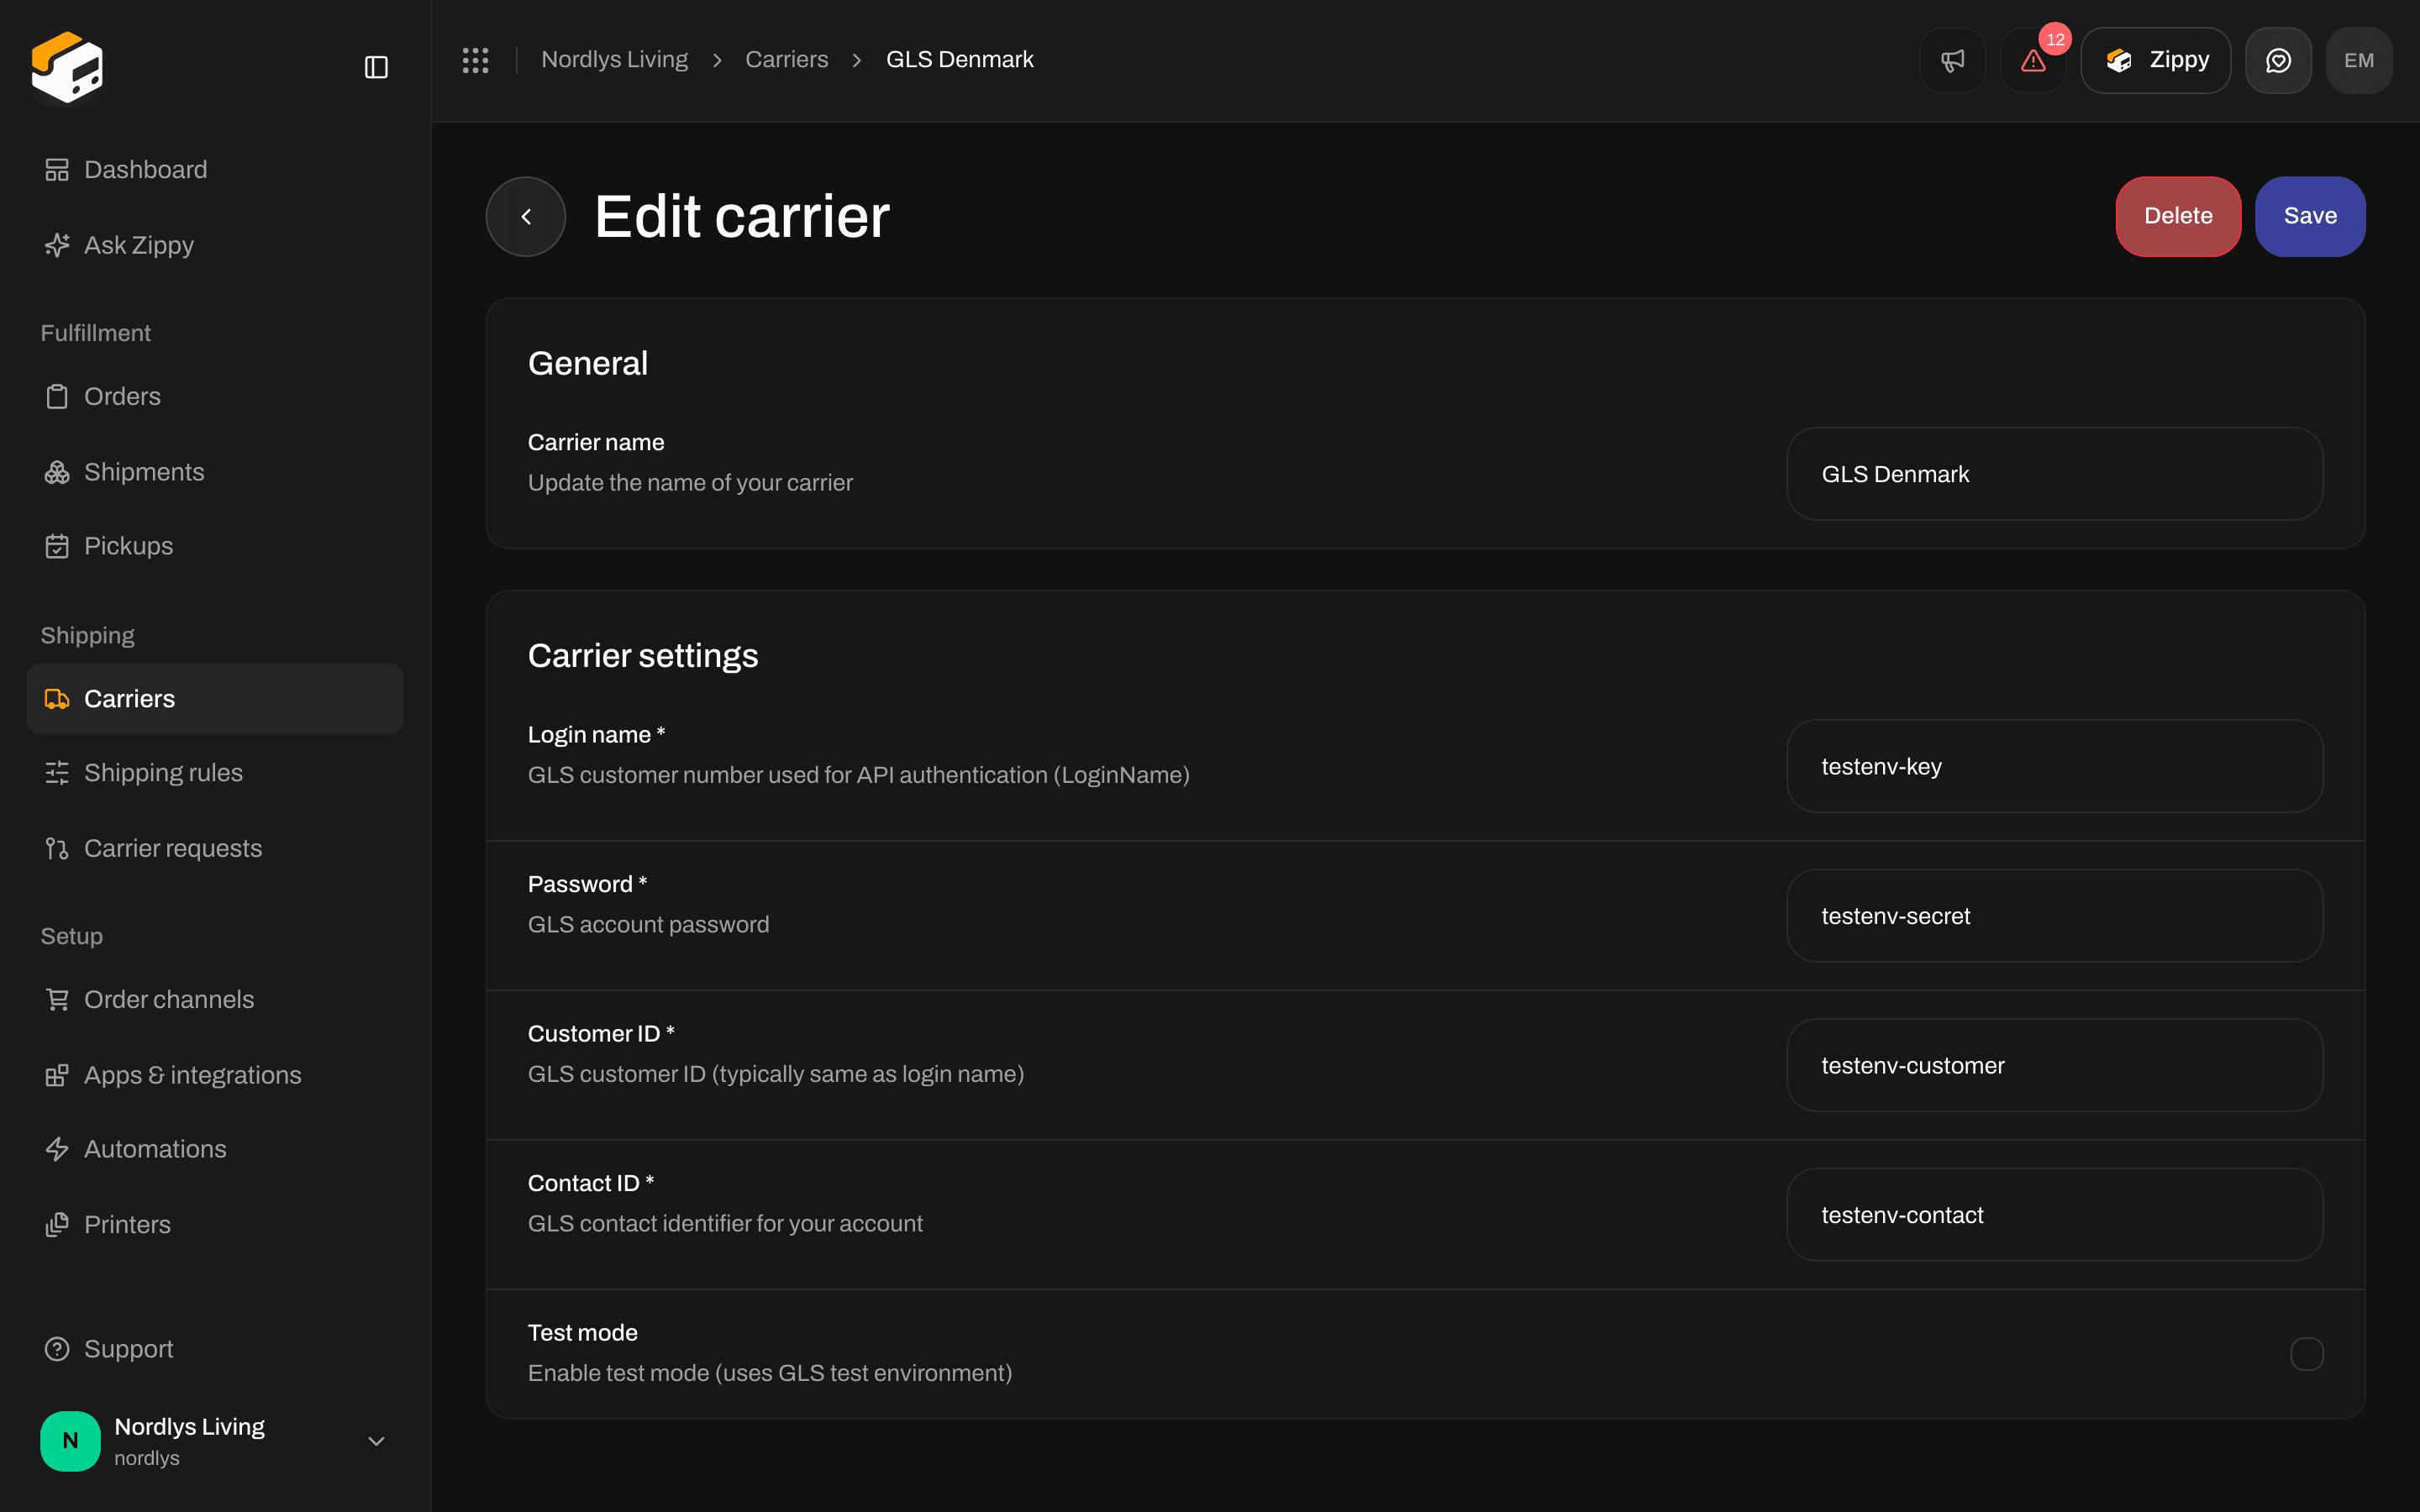2420x1512 pixels.
Task: Click the back arrow next to Edit carrier
Action: tap(526, 216)
